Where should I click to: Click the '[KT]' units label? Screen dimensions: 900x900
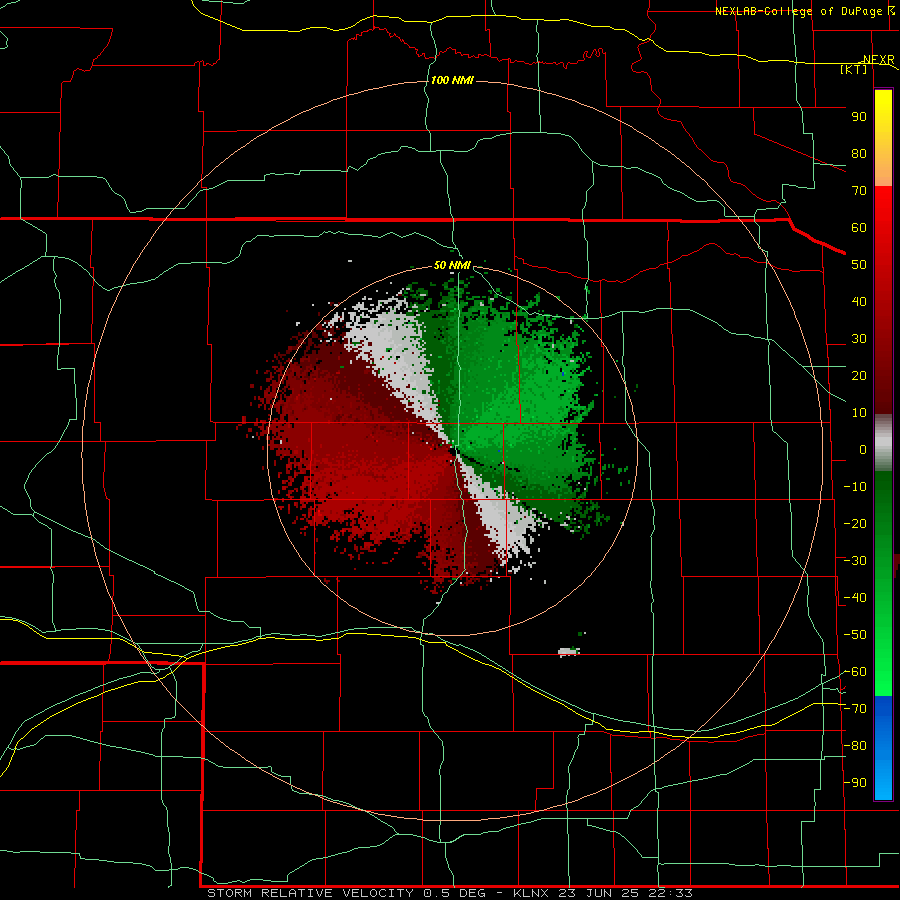point(854,69)
